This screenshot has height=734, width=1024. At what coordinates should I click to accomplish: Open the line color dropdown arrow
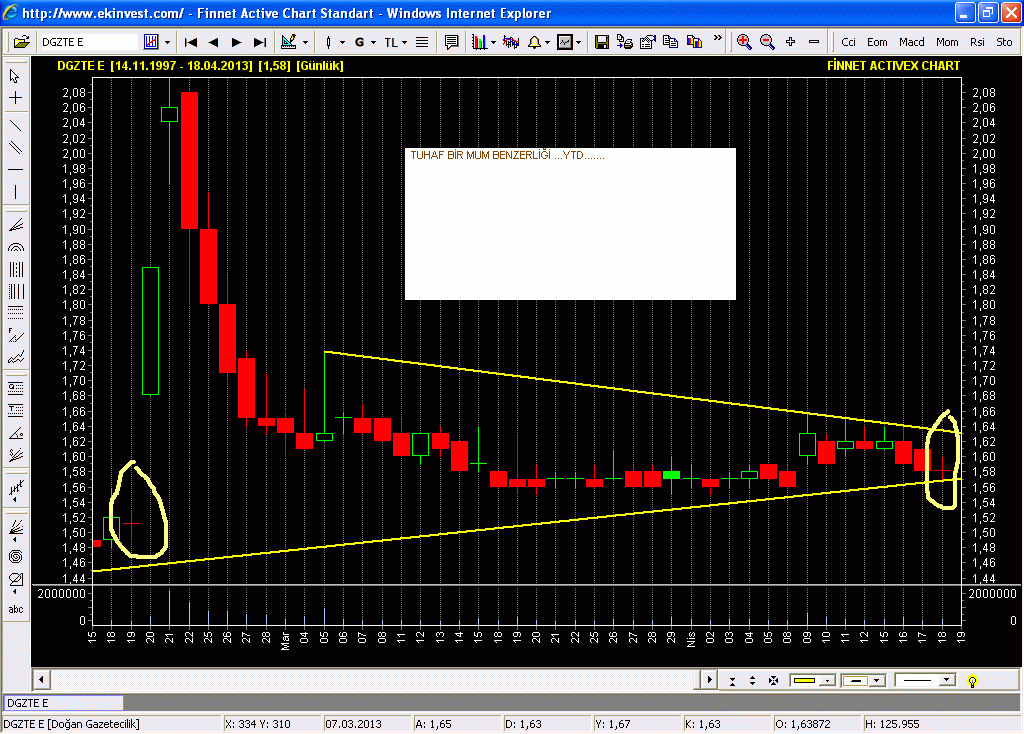(827, 680)
